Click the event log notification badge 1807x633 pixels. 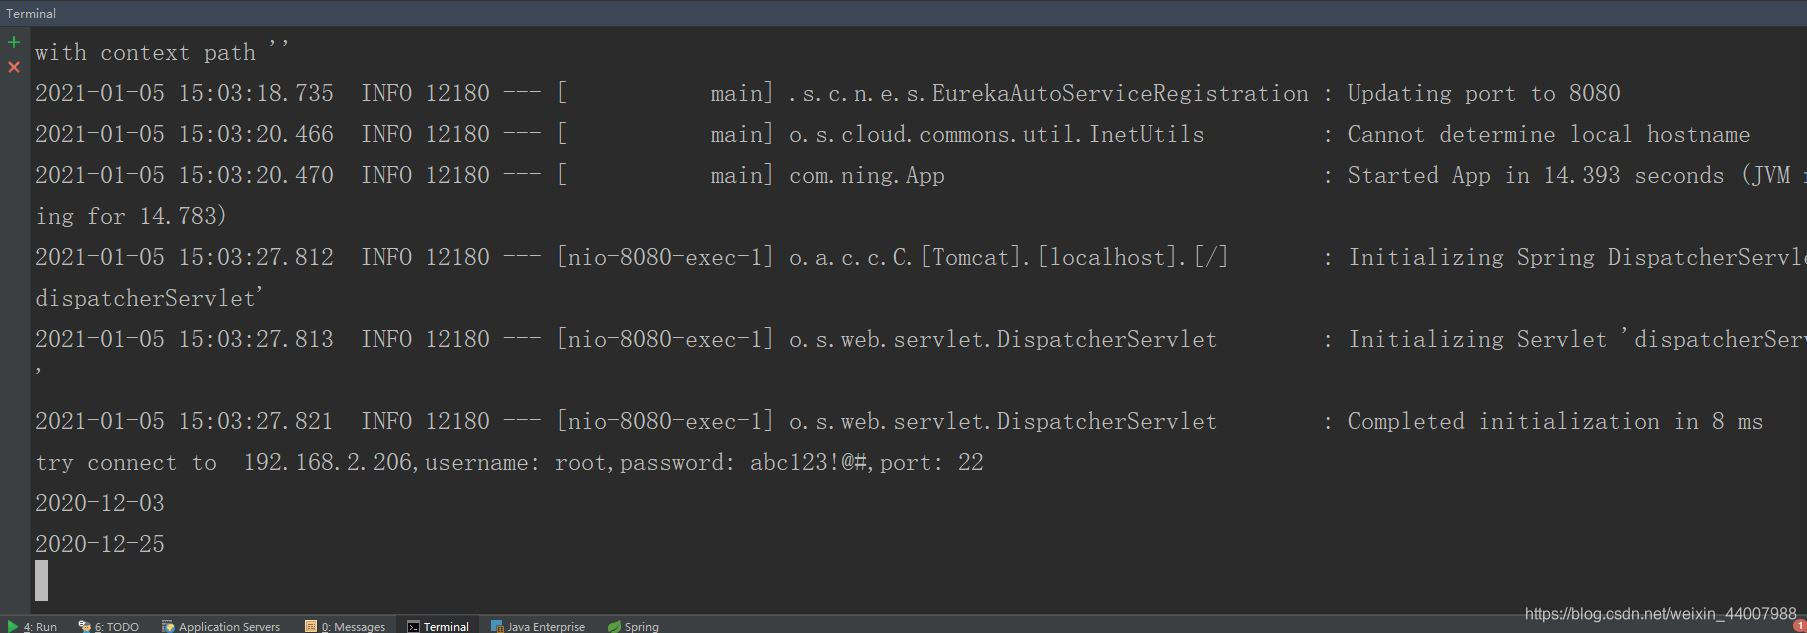tap(1799, 626)
